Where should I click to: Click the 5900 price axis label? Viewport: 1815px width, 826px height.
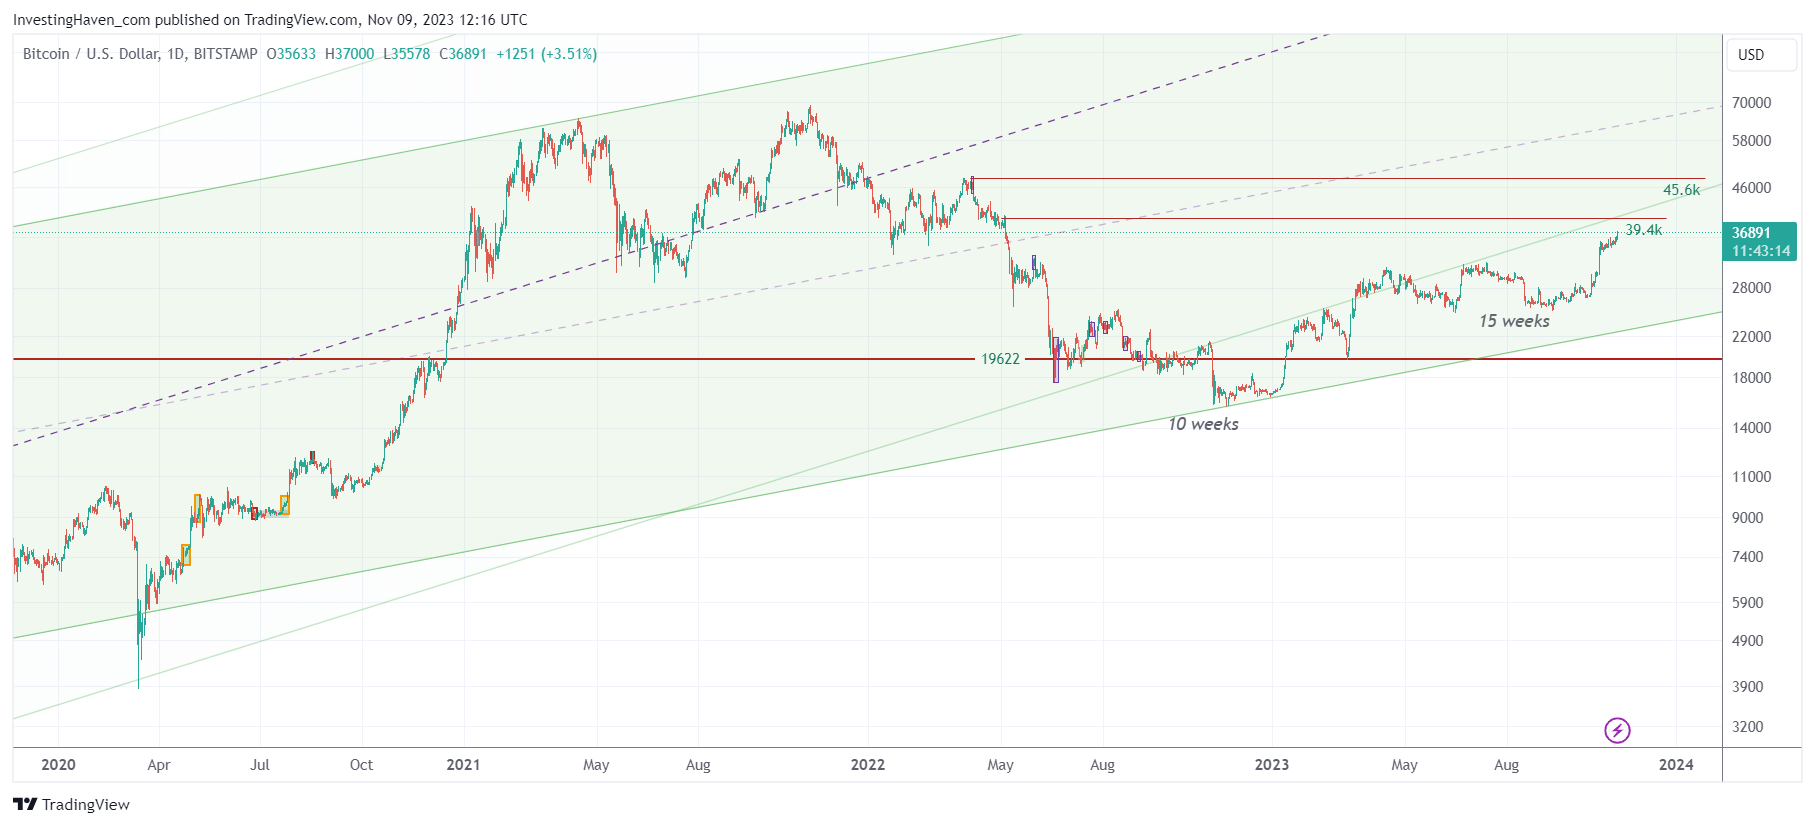[1747, 603]
